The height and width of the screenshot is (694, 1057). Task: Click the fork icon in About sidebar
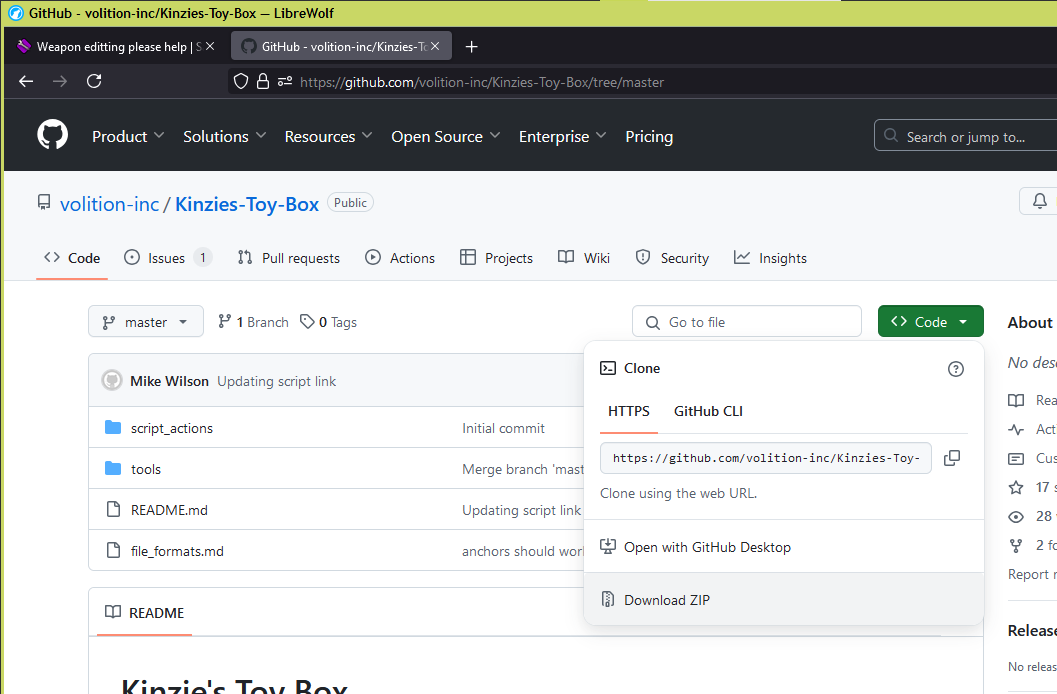(1016, 546)
